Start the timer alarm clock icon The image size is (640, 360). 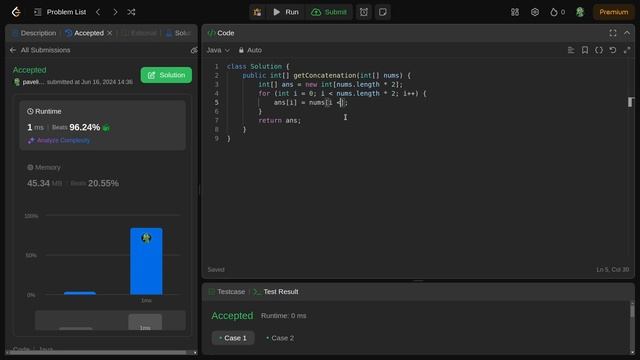coord(364,12)
